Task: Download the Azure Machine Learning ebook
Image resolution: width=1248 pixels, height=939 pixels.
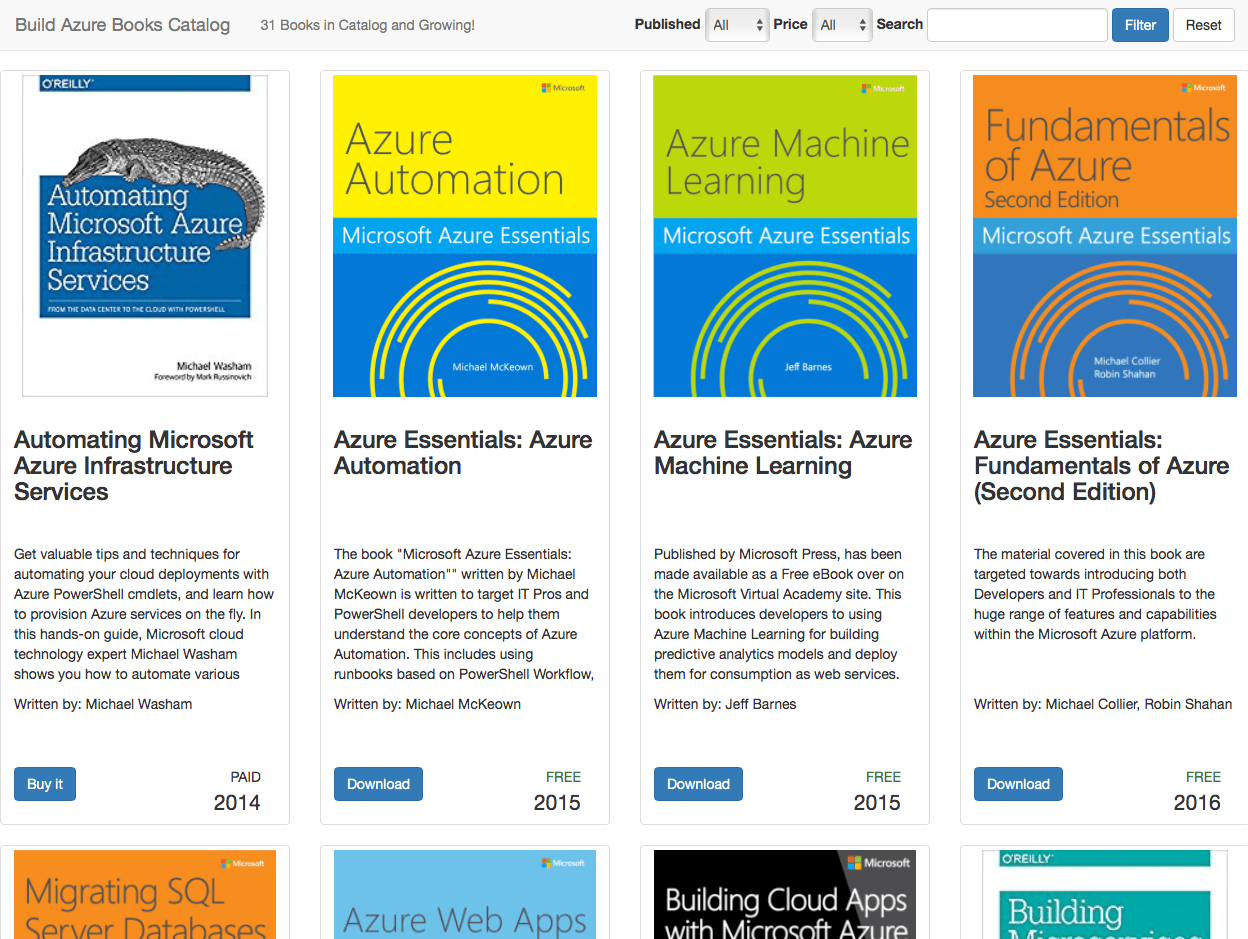Action: tap(698, 784)
